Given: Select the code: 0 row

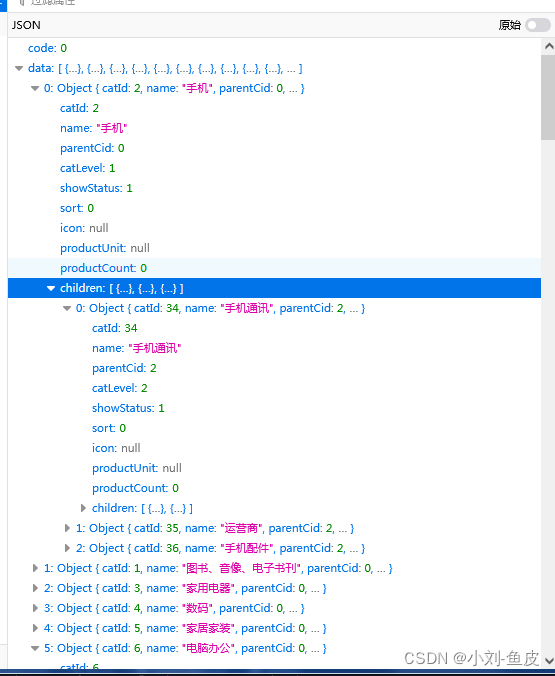Looking at the screenshot, I should coord(274,48).
